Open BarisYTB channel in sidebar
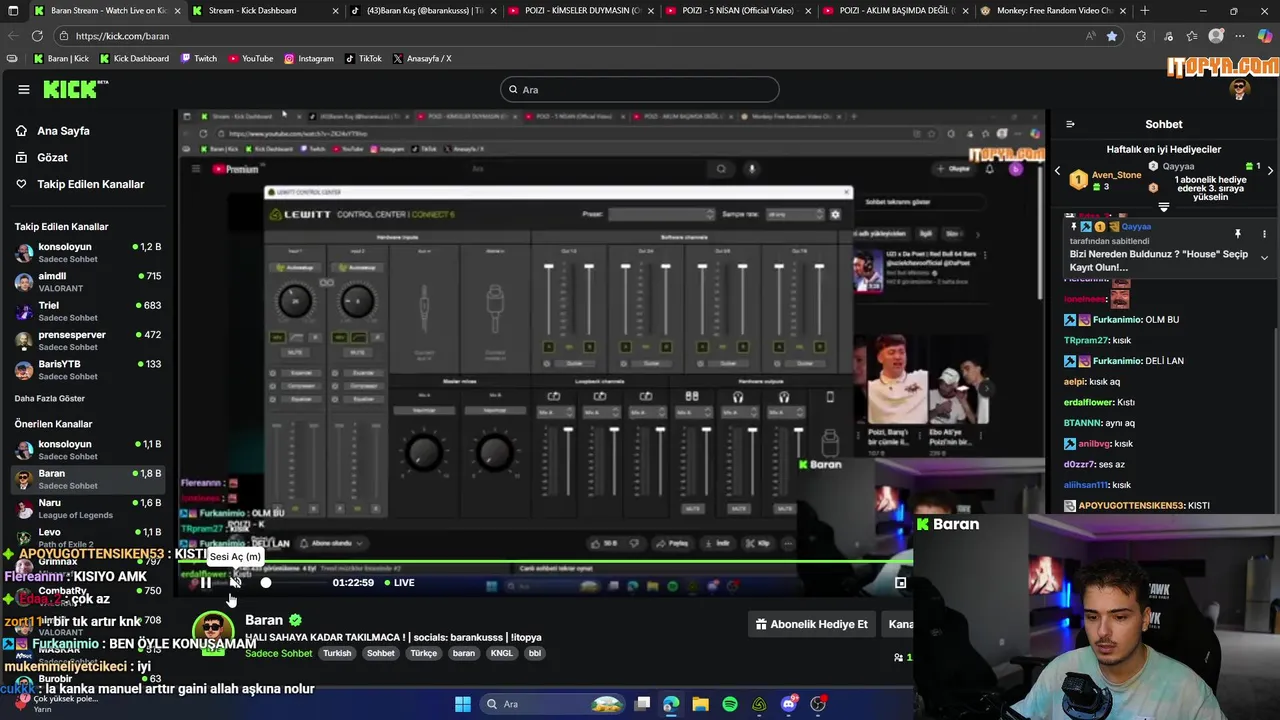1280x720 pixels. click(x=88, y=370)
